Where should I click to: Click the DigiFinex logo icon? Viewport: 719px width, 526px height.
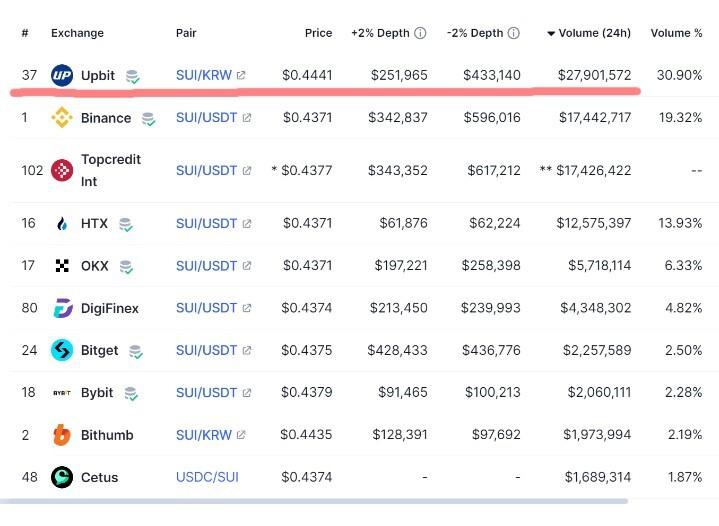click(x=62, y=308)
